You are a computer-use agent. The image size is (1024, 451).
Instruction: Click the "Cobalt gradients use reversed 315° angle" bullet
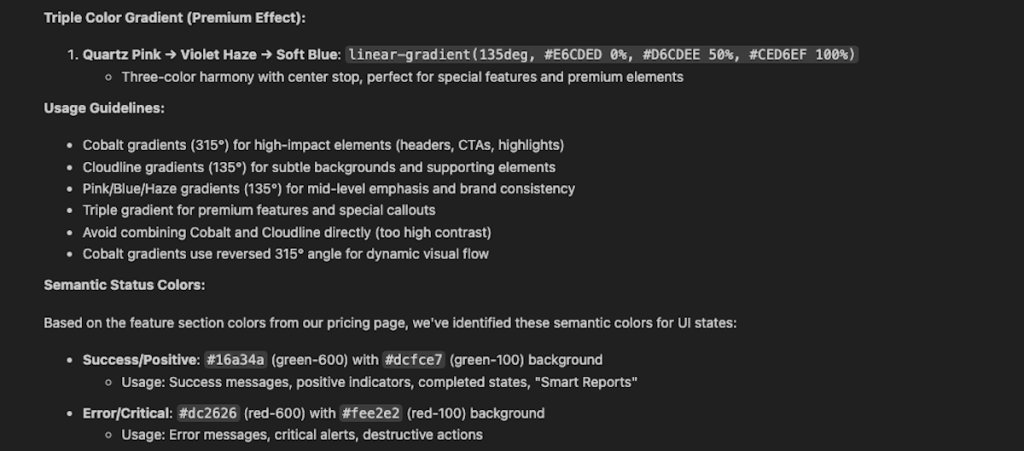pyautogui.click(x=286, y=254)
